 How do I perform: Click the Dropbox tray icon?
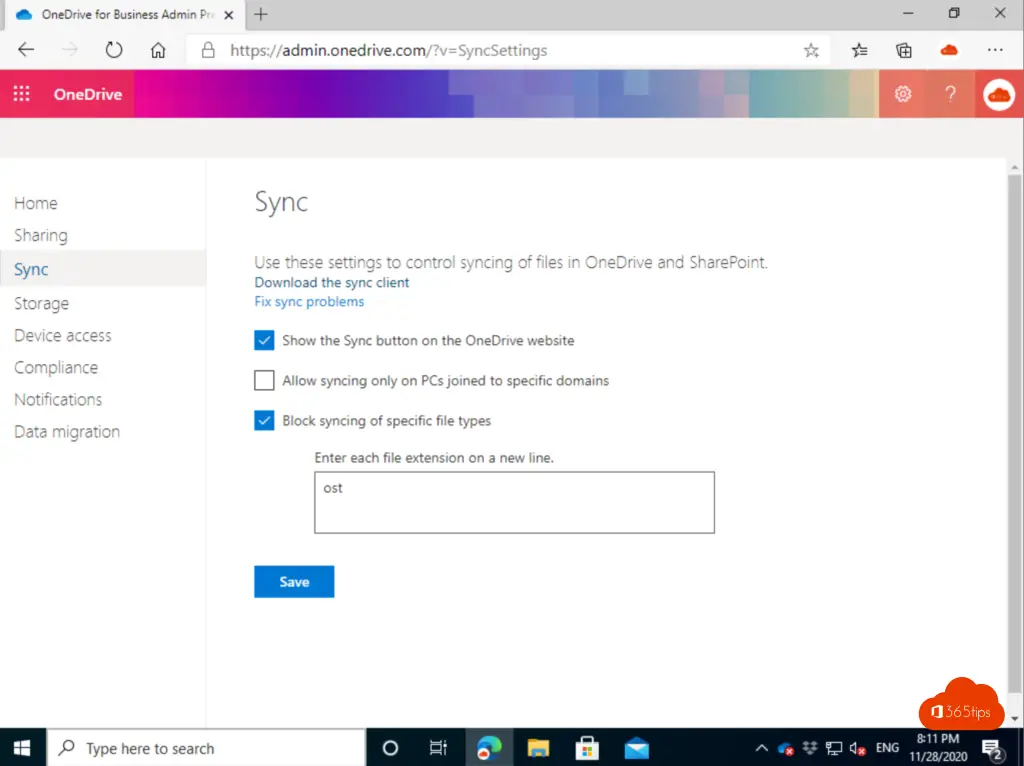(810, 748)
